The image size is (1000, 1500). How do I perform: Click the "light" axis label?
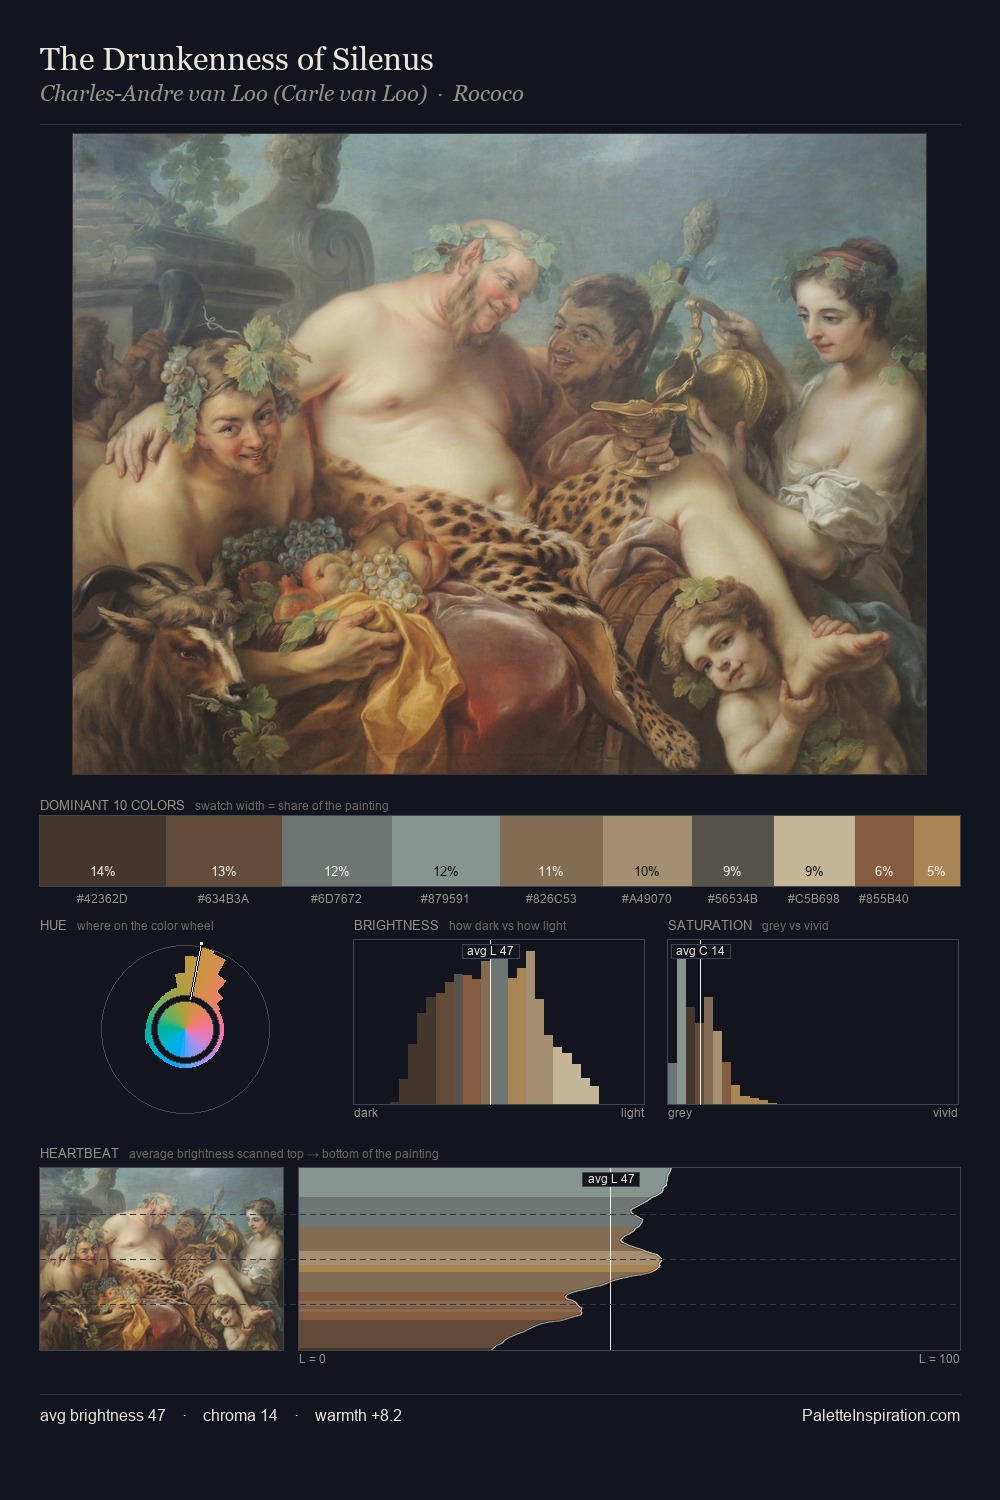coord(632,1113)
